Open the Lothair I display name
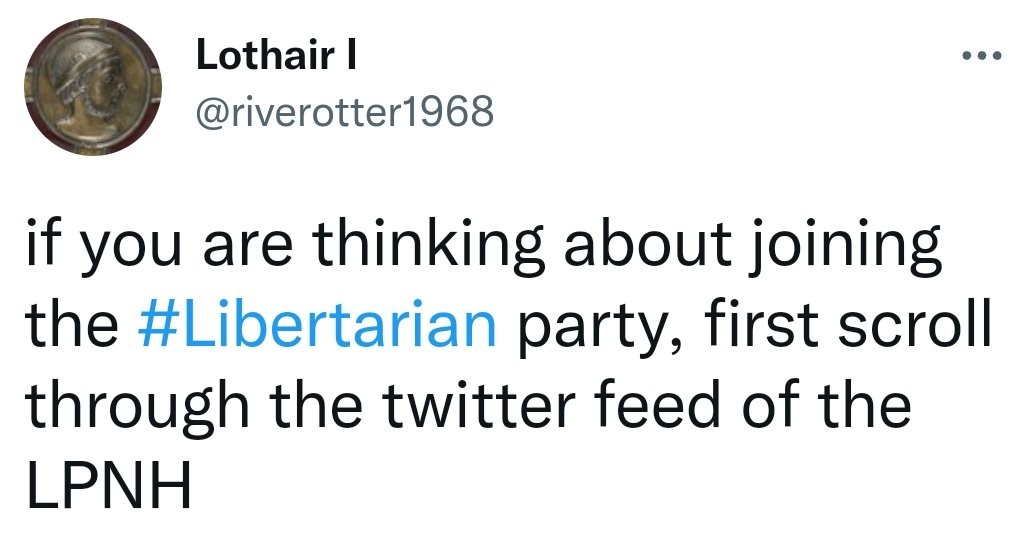The width and height of the screenshot is (1020, 555). 277,55
